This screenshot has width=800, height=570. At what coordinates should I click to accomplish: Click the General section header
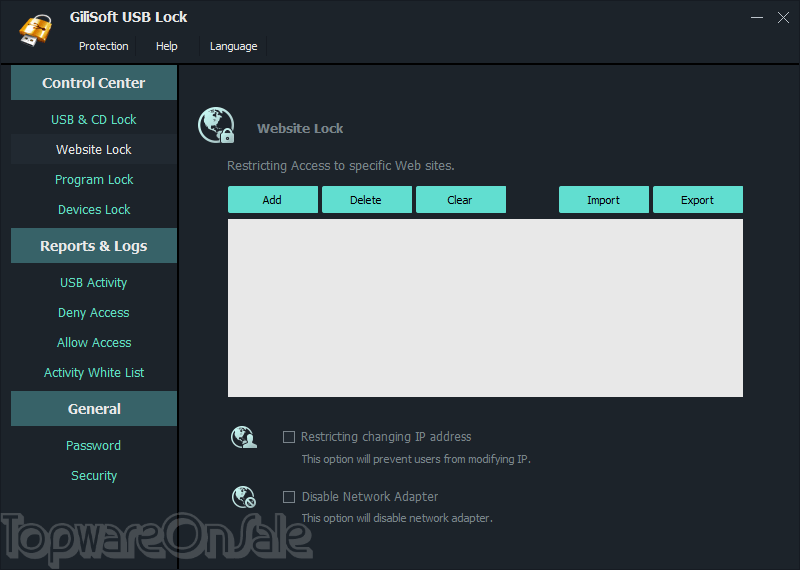click(94, 409)
